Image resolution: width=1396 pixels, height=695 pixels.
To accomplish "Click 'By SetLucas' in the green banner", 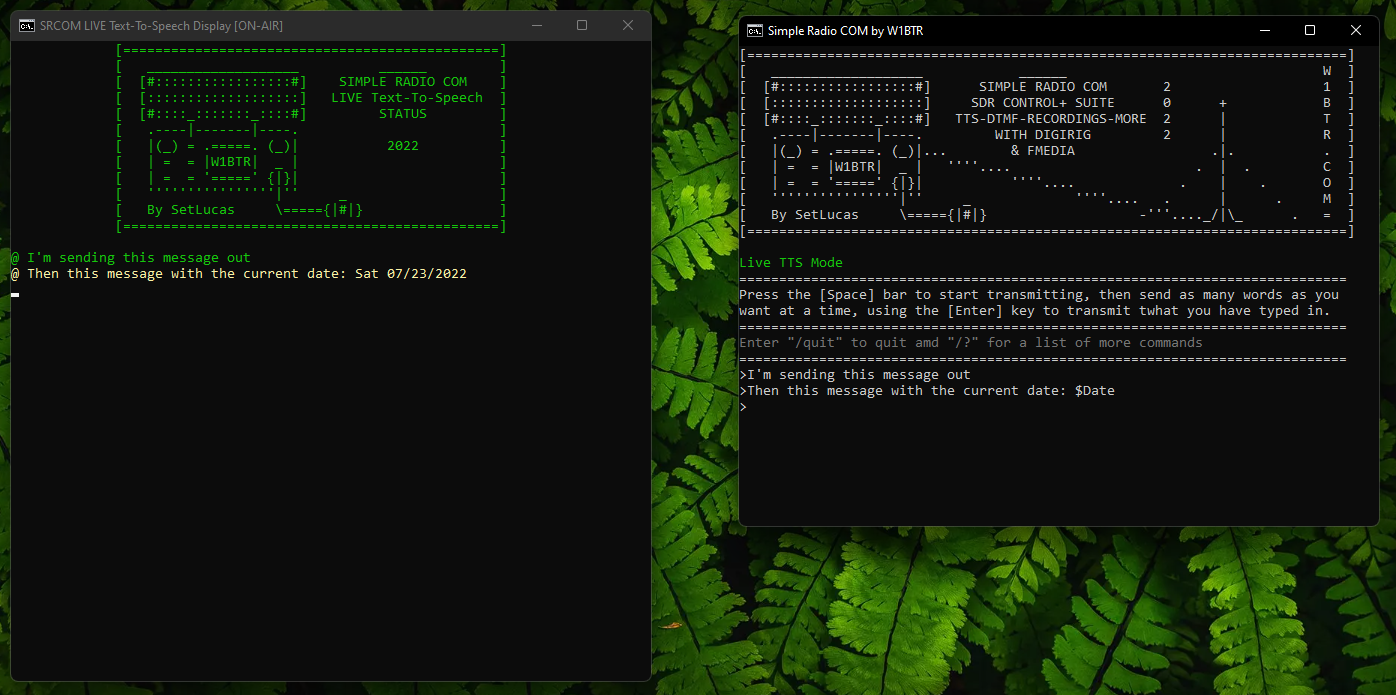I will [x=191, y=210].
